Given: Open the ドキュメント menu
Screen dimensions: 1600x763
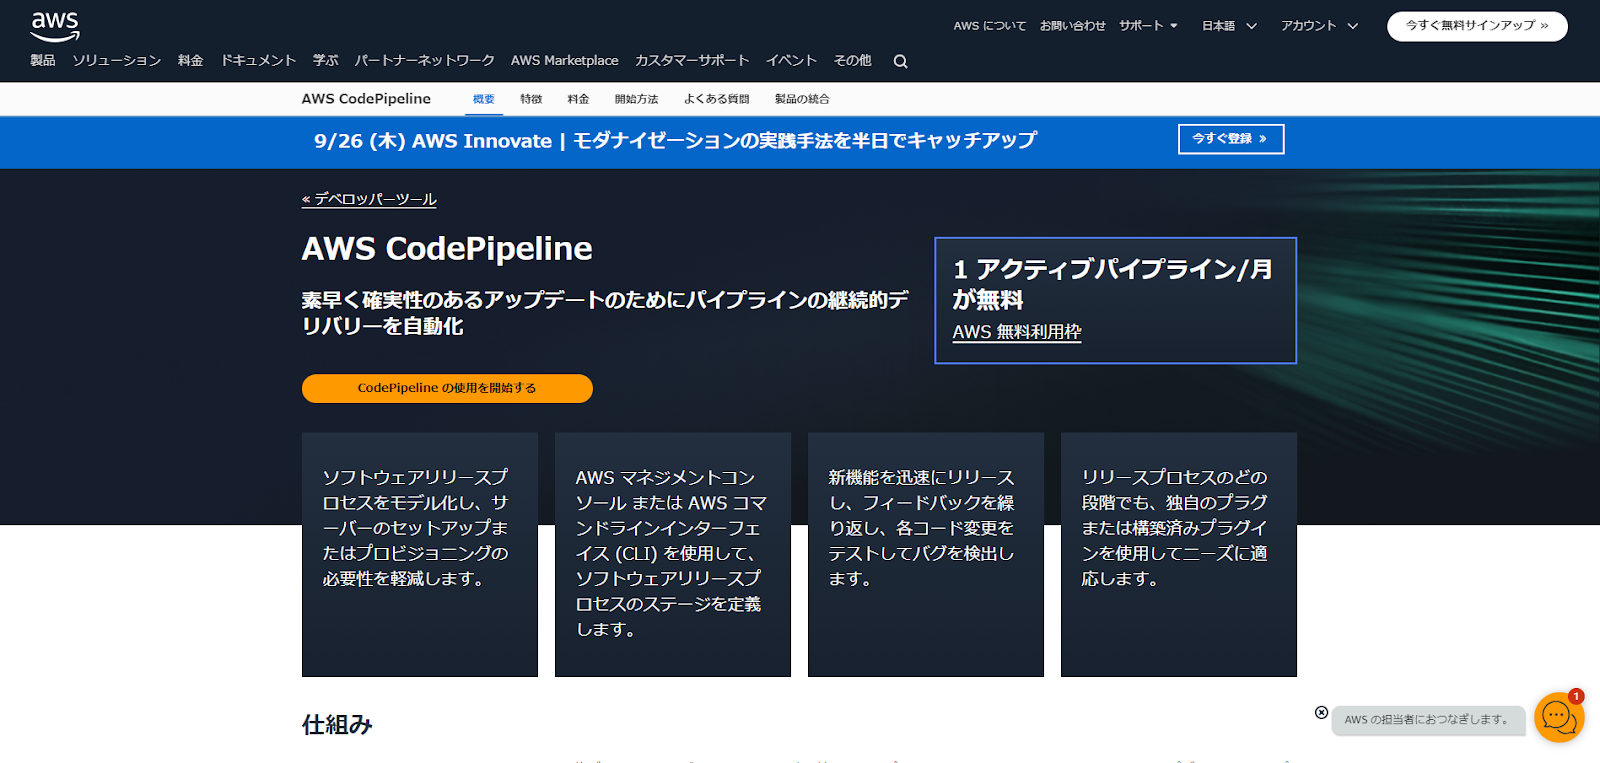Looking at the screenshot, I should click(x=258, y=60).
